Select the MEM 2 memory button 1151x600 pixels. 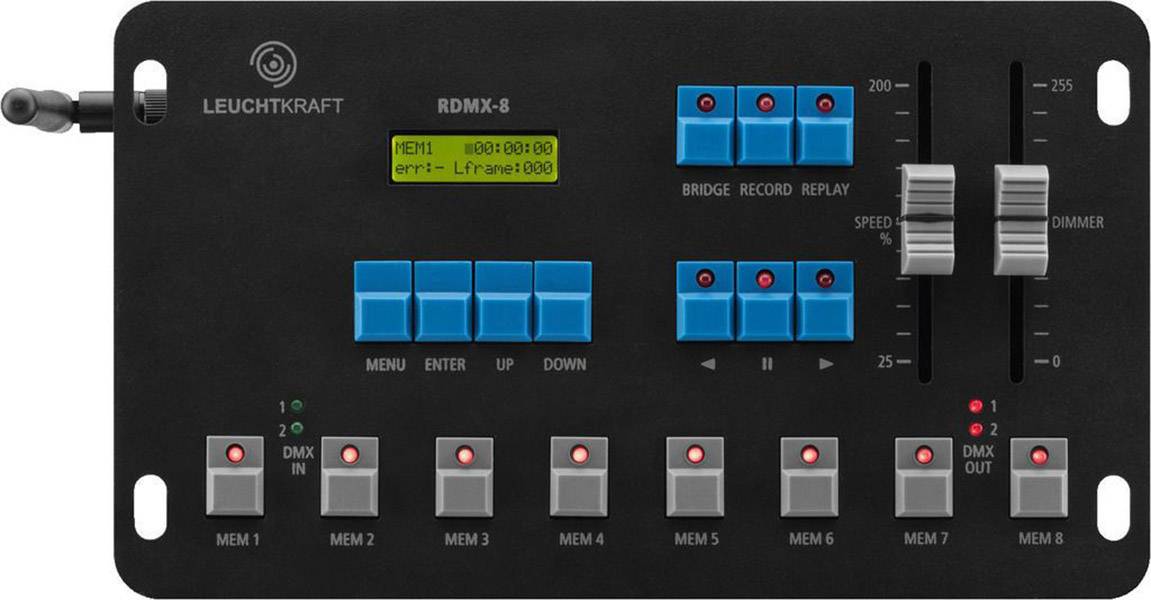[x=349, y=477]
